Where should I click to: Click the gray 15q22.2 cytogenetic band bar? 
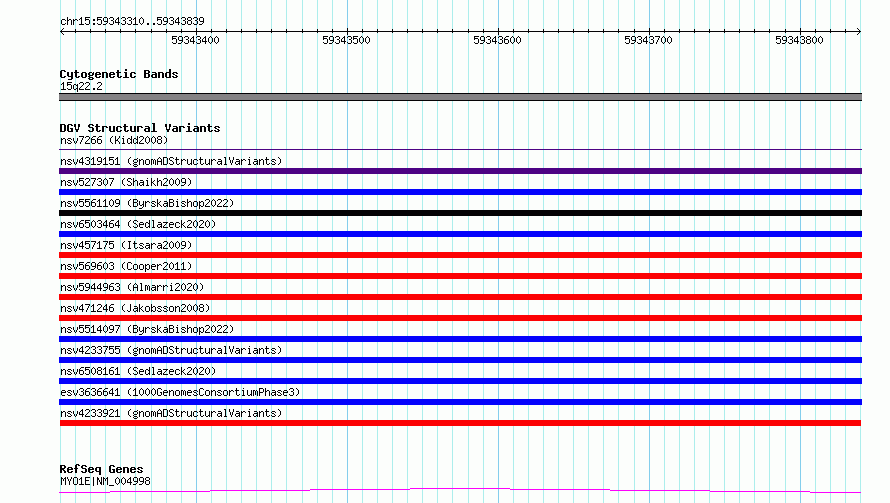coord(460,97)
